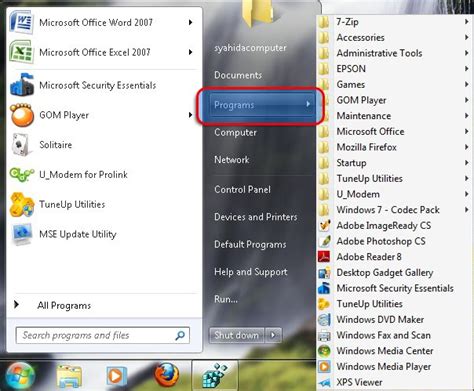
Task: Open the Shut down options arrow
Action: pos(273,335)
